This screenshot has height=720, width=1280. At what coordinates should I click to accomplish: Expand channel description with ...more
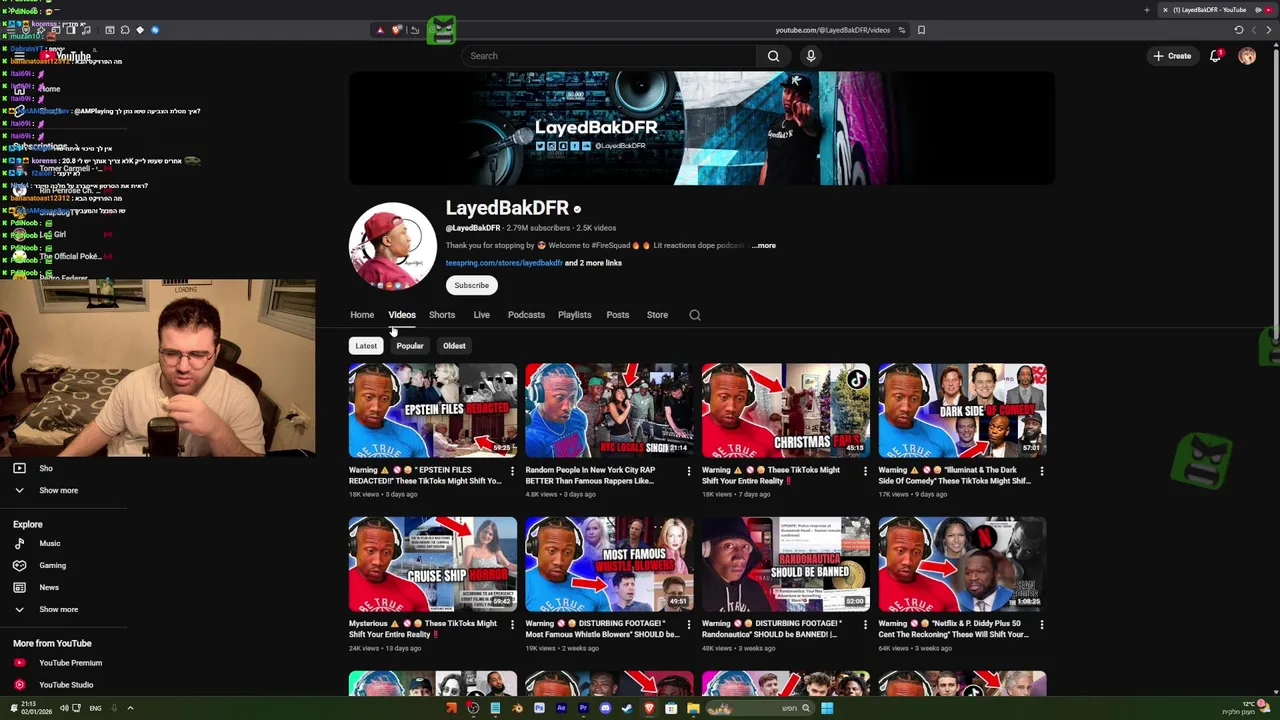click(x=765, y=245)
